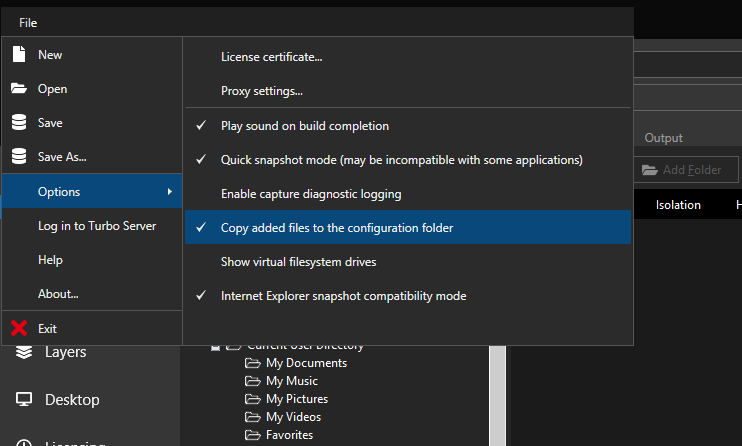742x446 pixels.
Task: Click the New file icon
Action: tap(19, 55)
